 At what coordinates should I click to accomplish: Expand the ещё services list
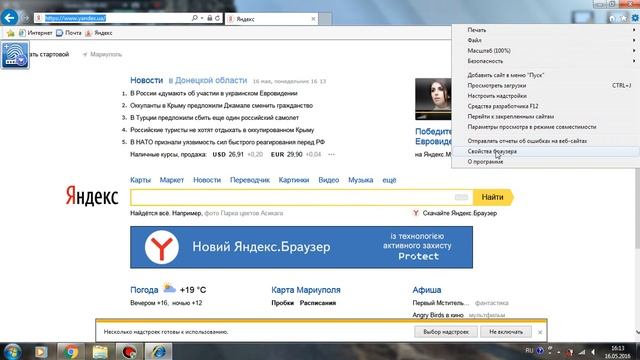pos(389,180)
